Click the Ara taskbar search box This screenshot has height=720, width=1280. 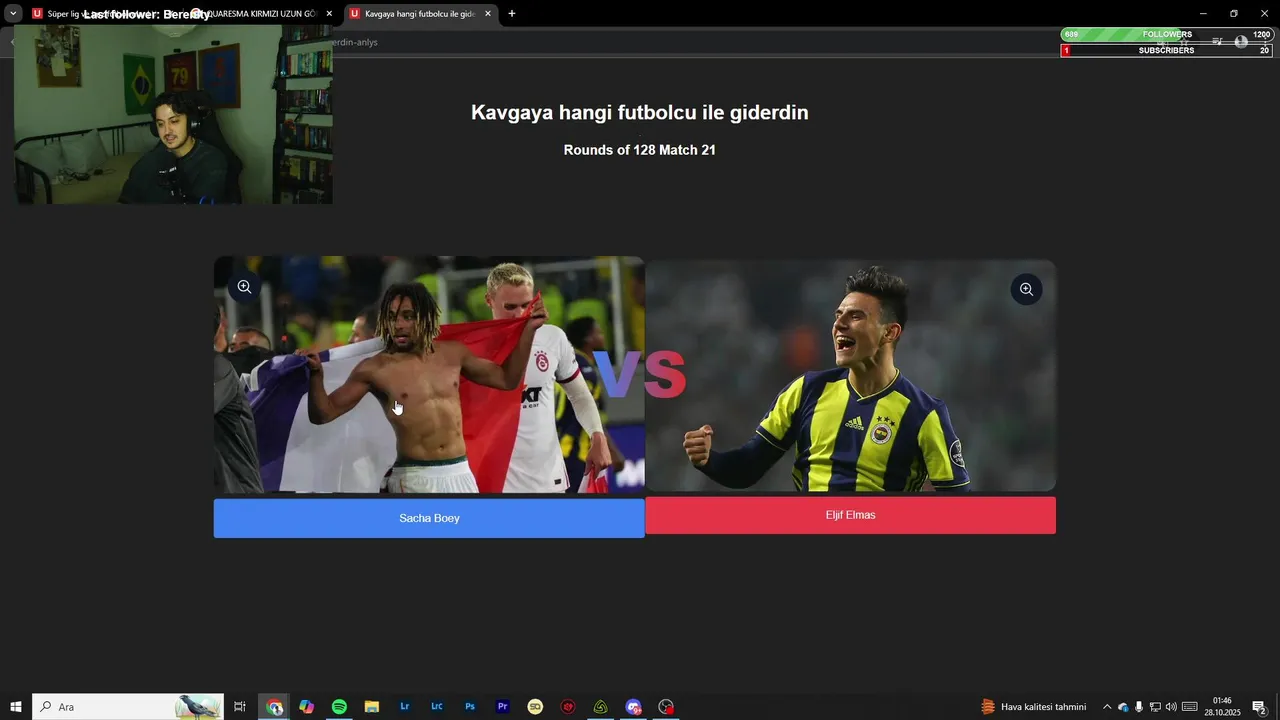(x=128, y=707)
